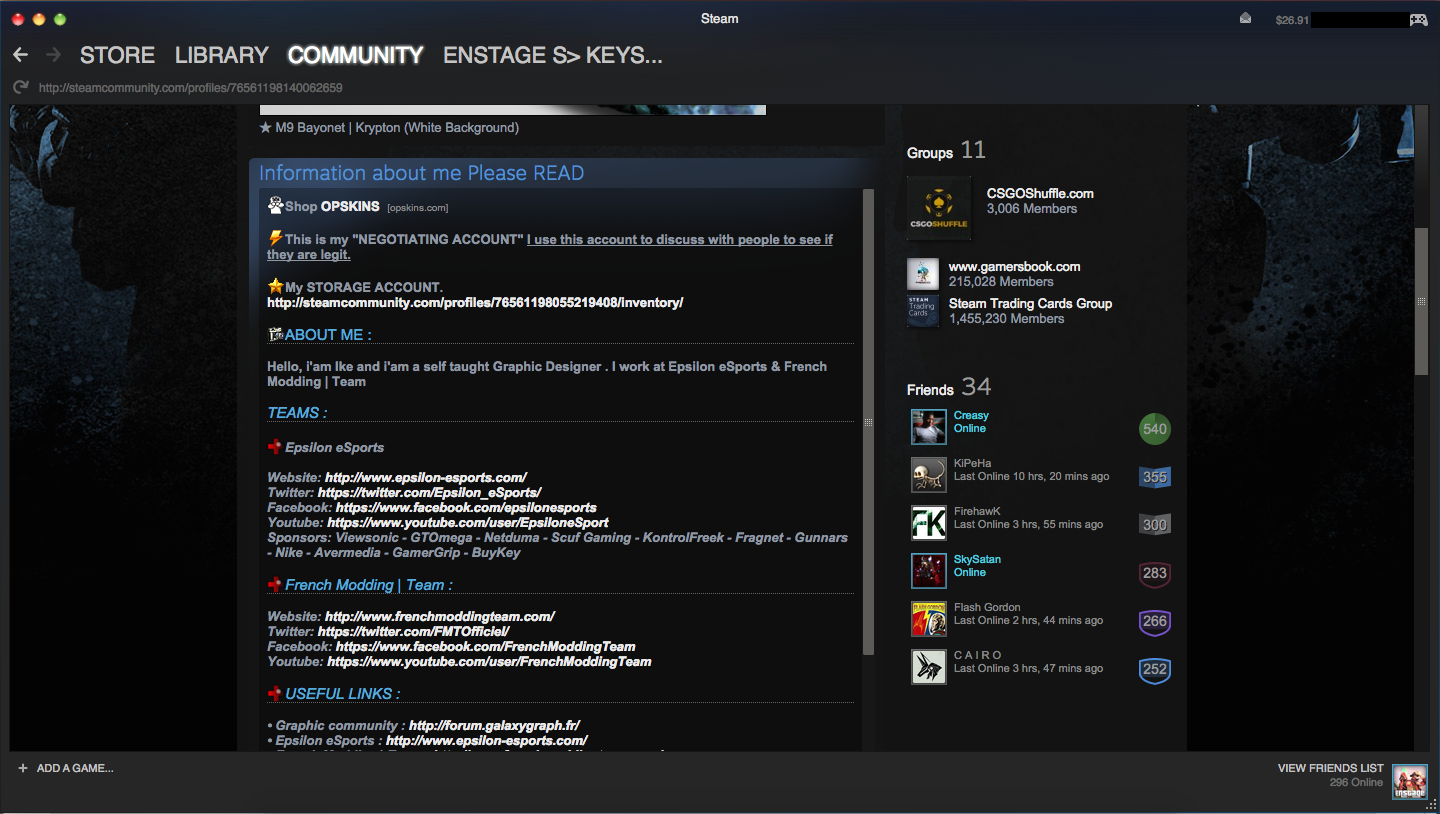1440x814 pixels.
Task: Open the OPSKINS shop link
Action: [350, 206]
